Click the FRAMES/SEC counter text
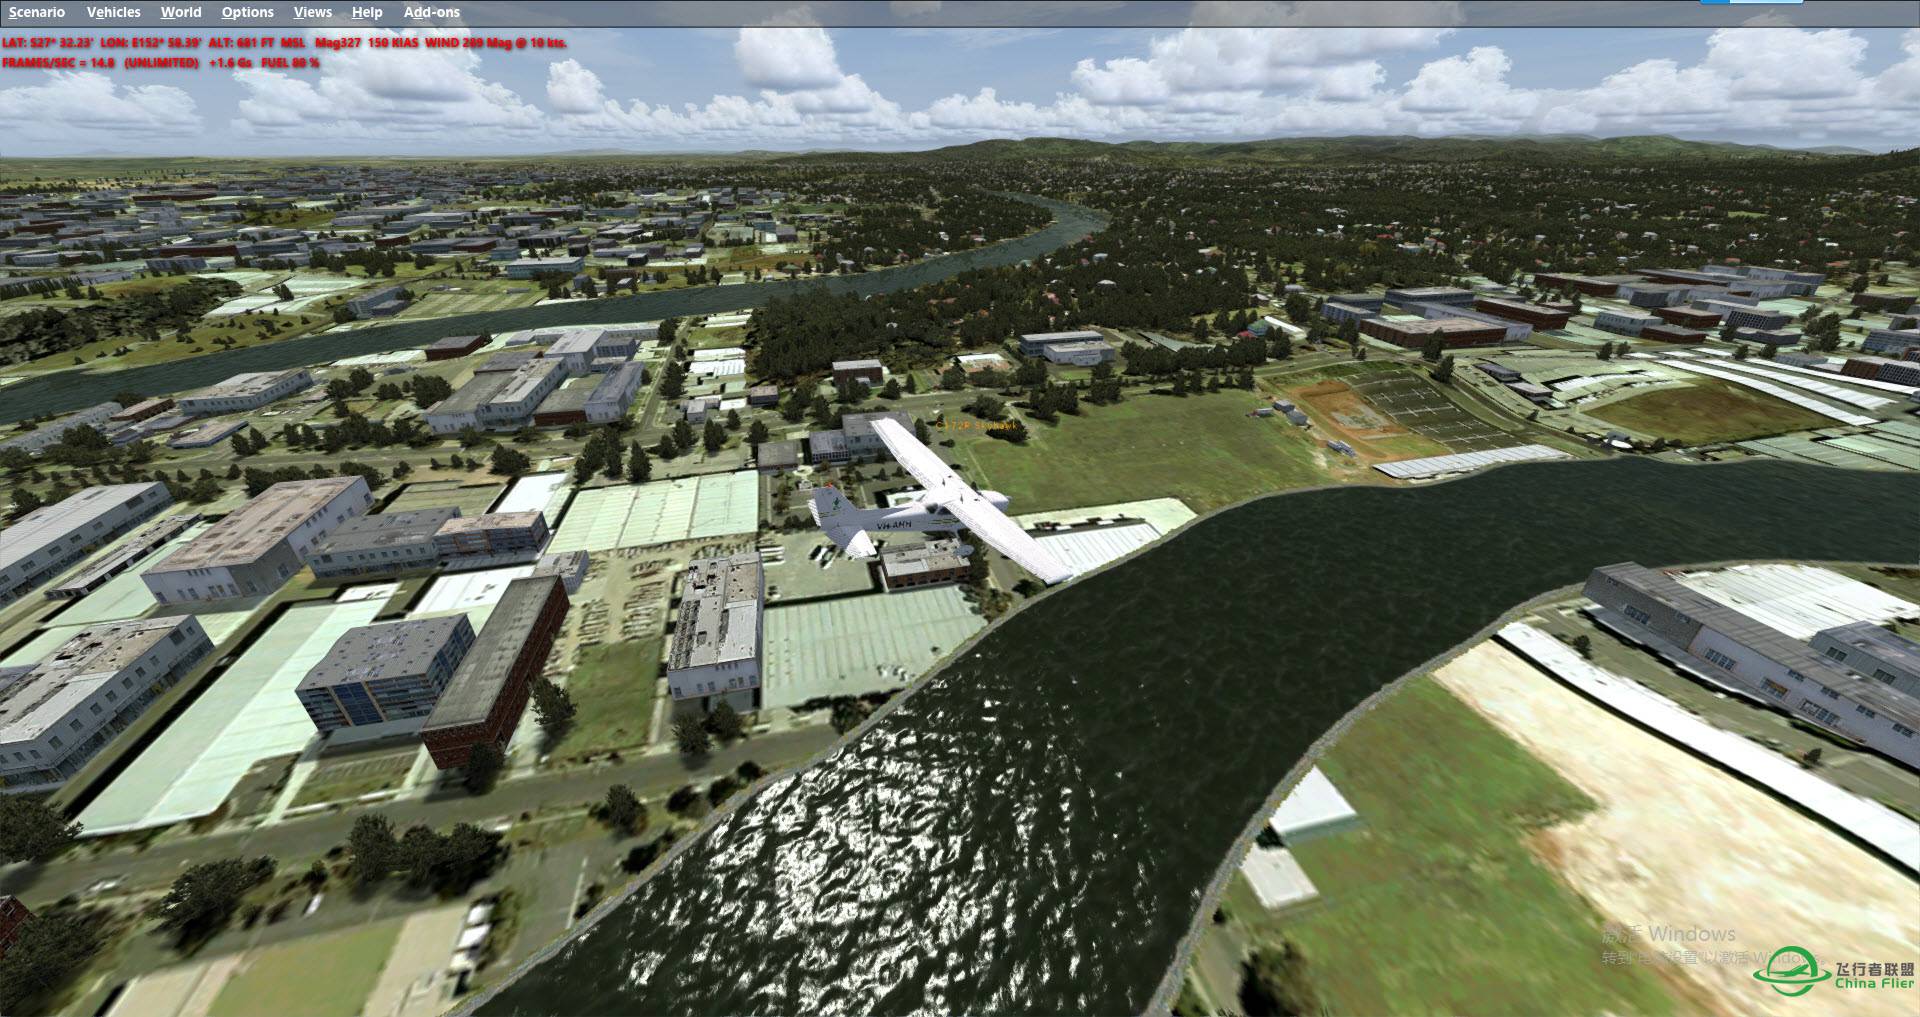The width and height of the screenshot is (1920, 1017). (x=58, y=63)
